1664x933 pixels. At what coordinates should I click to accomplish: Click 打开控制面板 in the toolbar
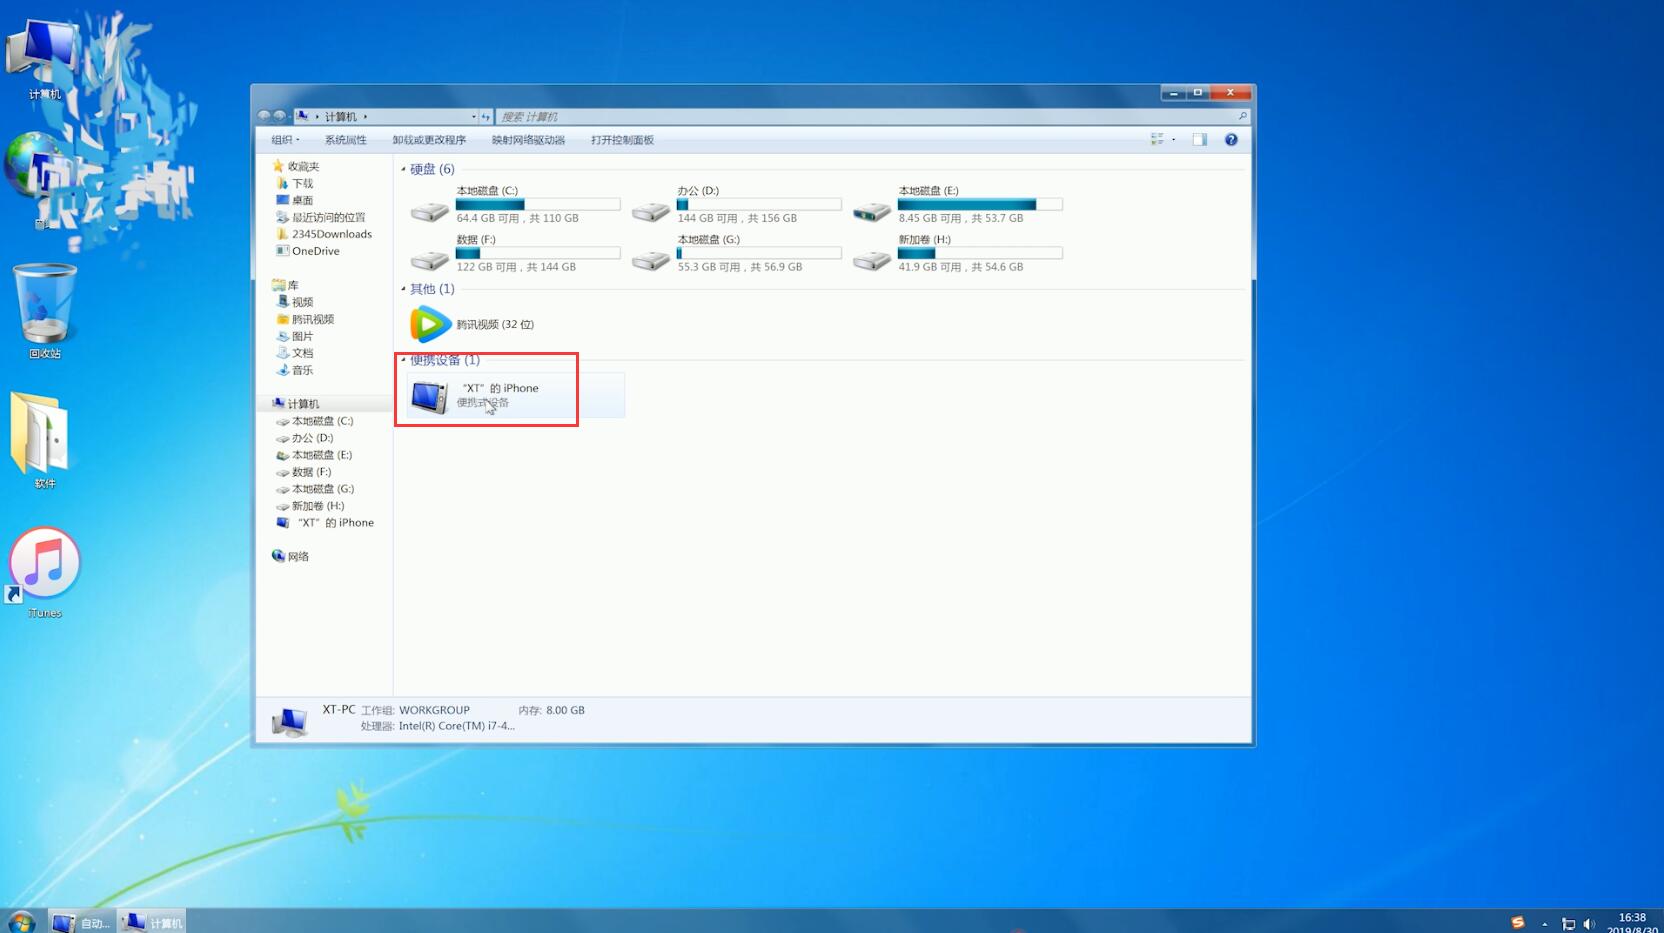[622, 140]
